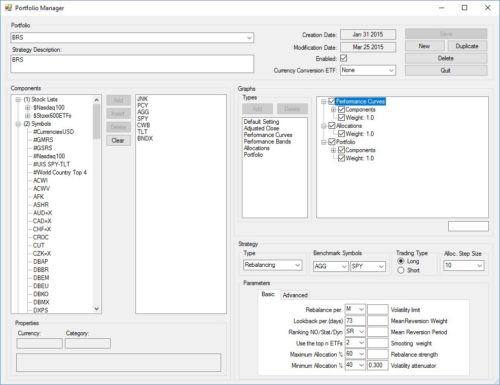
Task: Switch to the Advanced parameters tab
Action: pos(295,295)
